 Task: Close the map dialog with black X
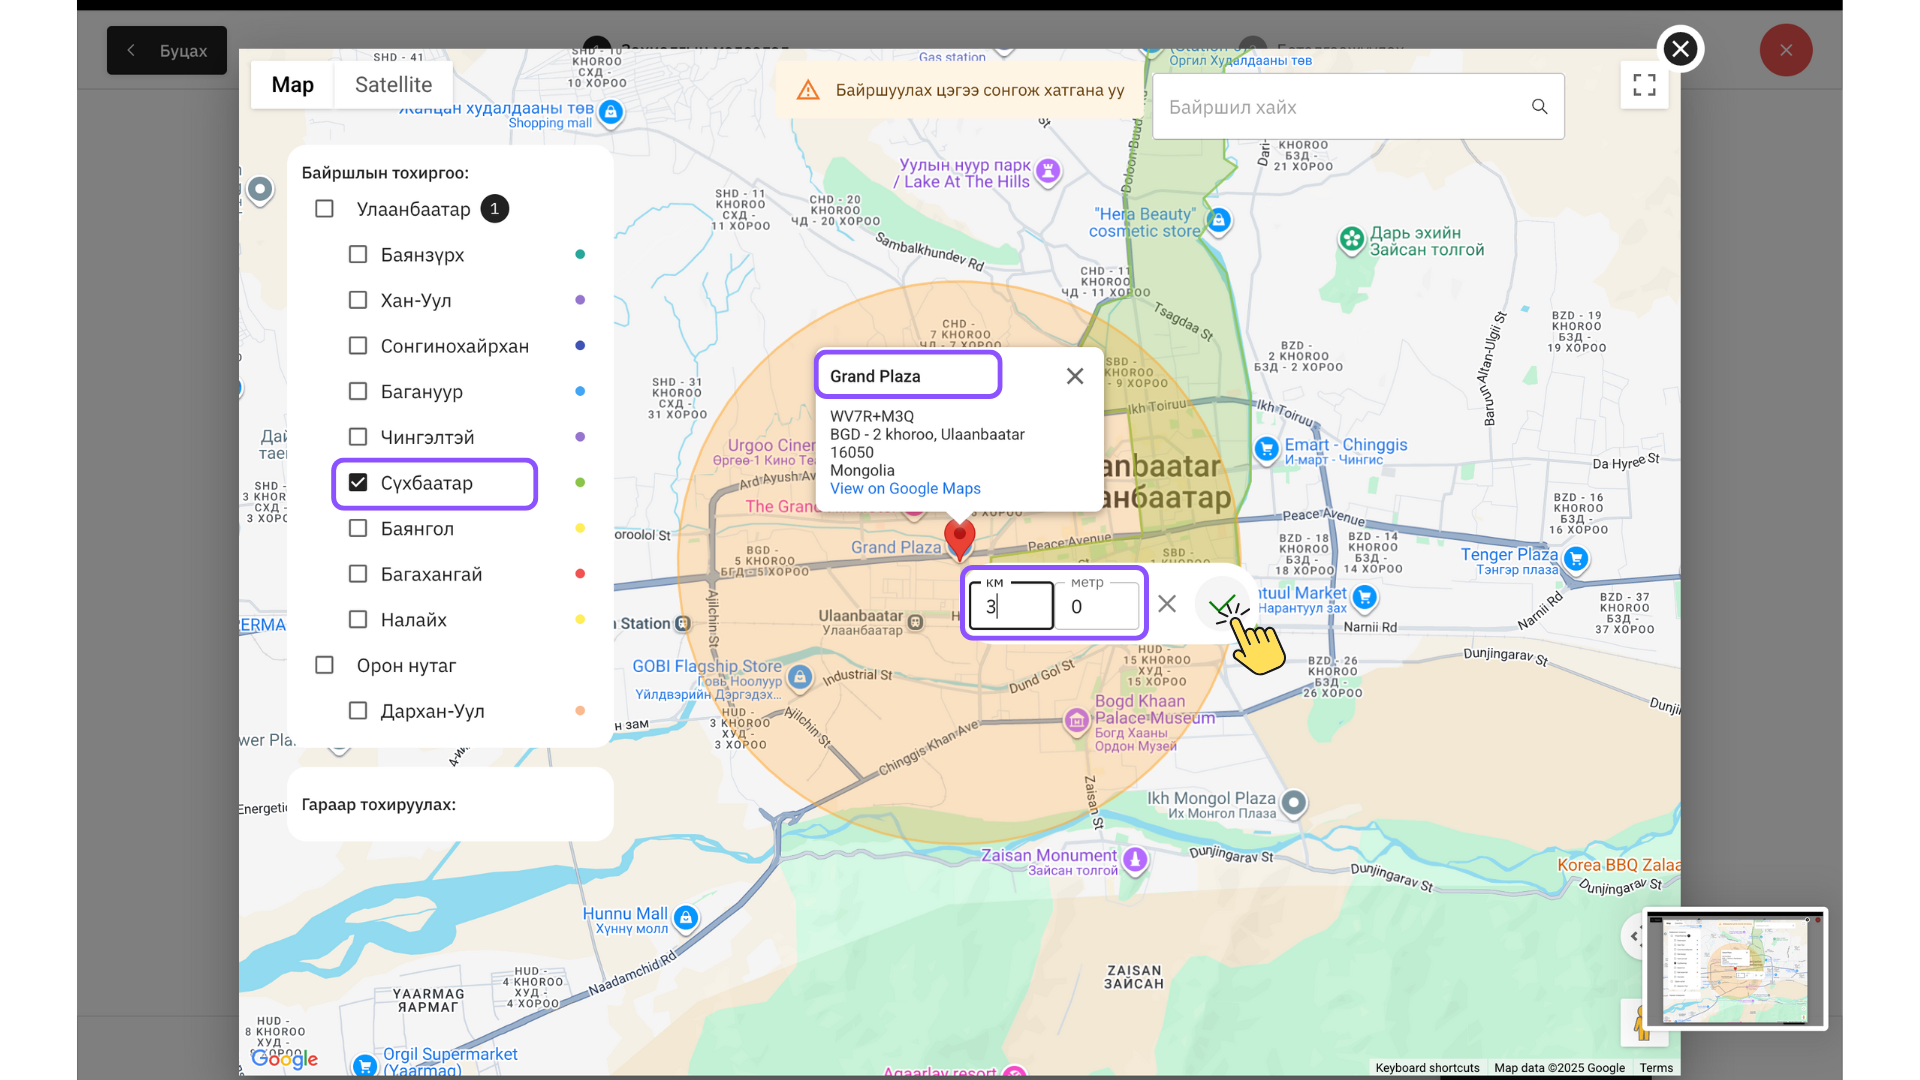pos(1680,49)
